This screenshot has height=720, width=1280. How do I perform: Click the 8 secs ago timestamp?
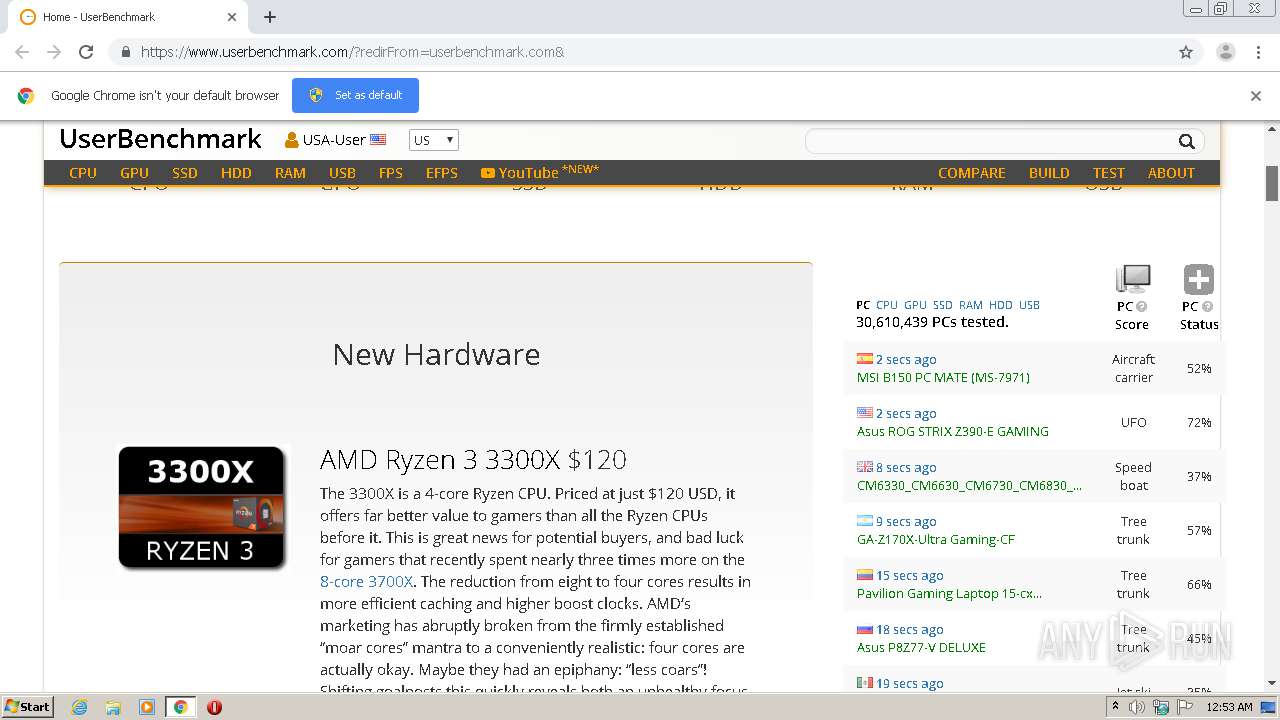click(x=906, y=467)
